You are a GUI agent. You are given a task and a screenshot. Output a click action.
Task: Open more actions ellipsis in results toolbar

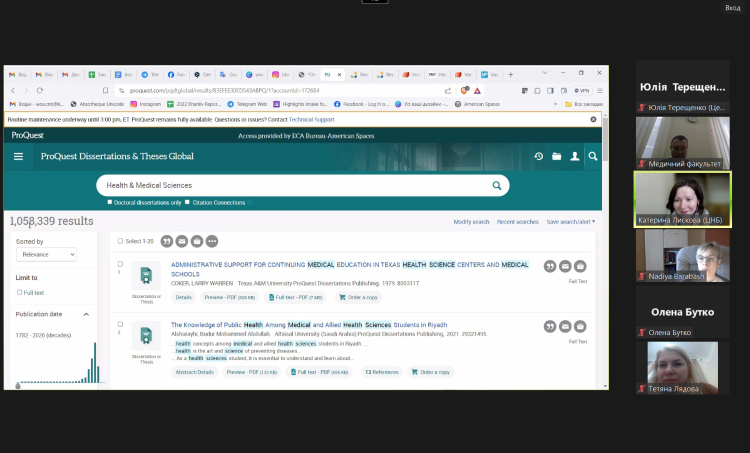click(212, 242)
